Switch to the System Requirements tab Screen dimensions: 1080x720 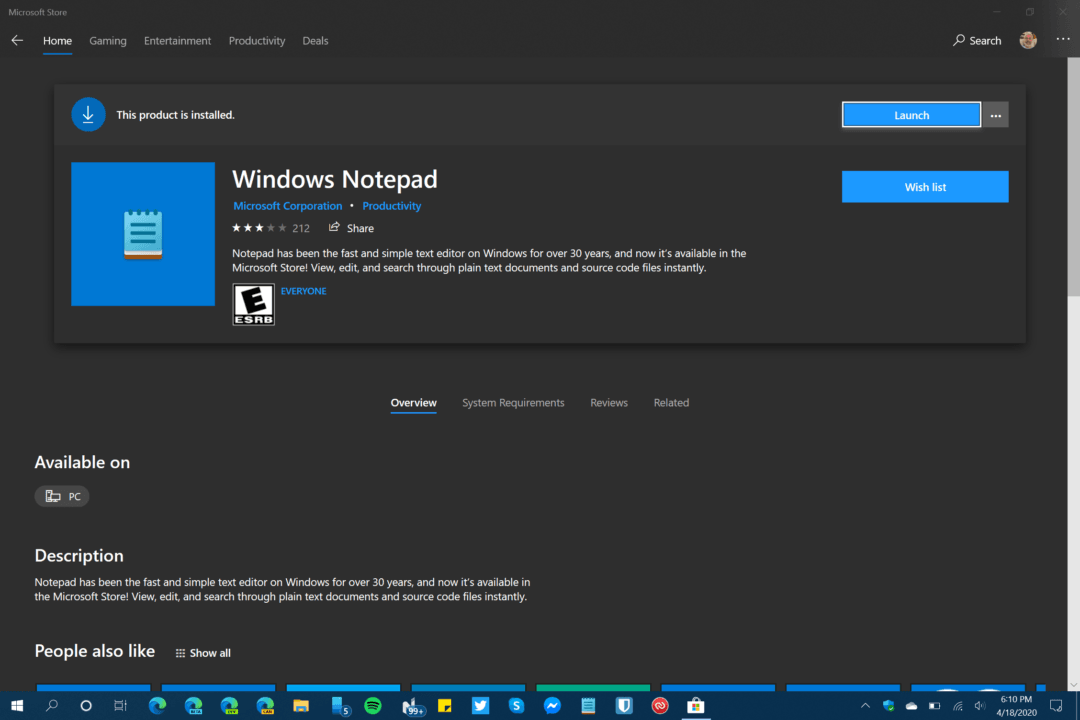coord(513,402)
